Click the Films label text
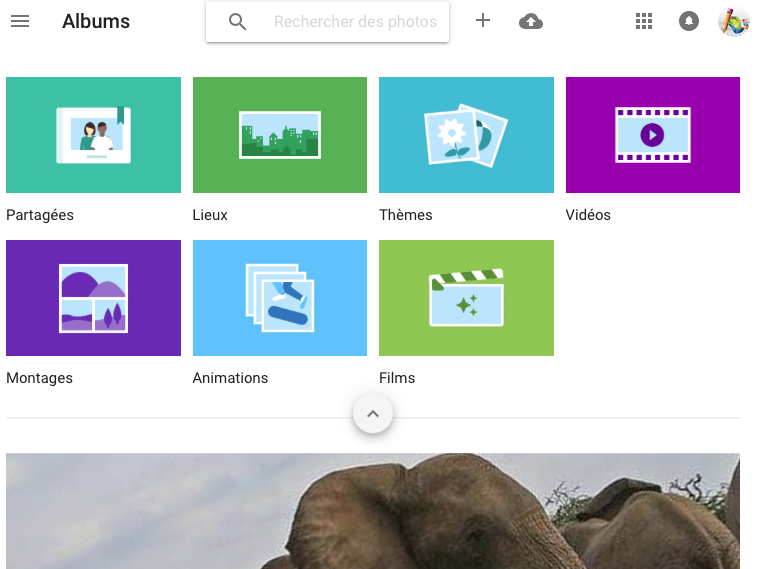 [397, 378]
